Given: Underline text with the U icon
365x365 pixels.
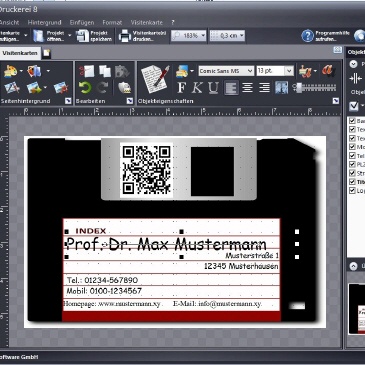Looking at the screenshot, I should [213, 88].
